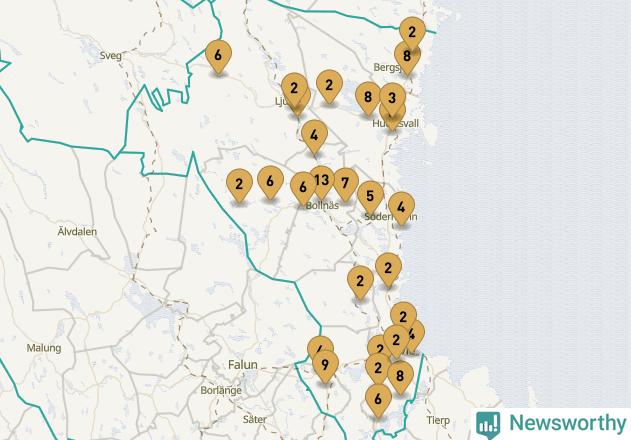The height and width of the screenshot is (440, 631).
Task: Click the westernmost 2 marker in the Bollnäs row
Action: [x=239, y=184]
